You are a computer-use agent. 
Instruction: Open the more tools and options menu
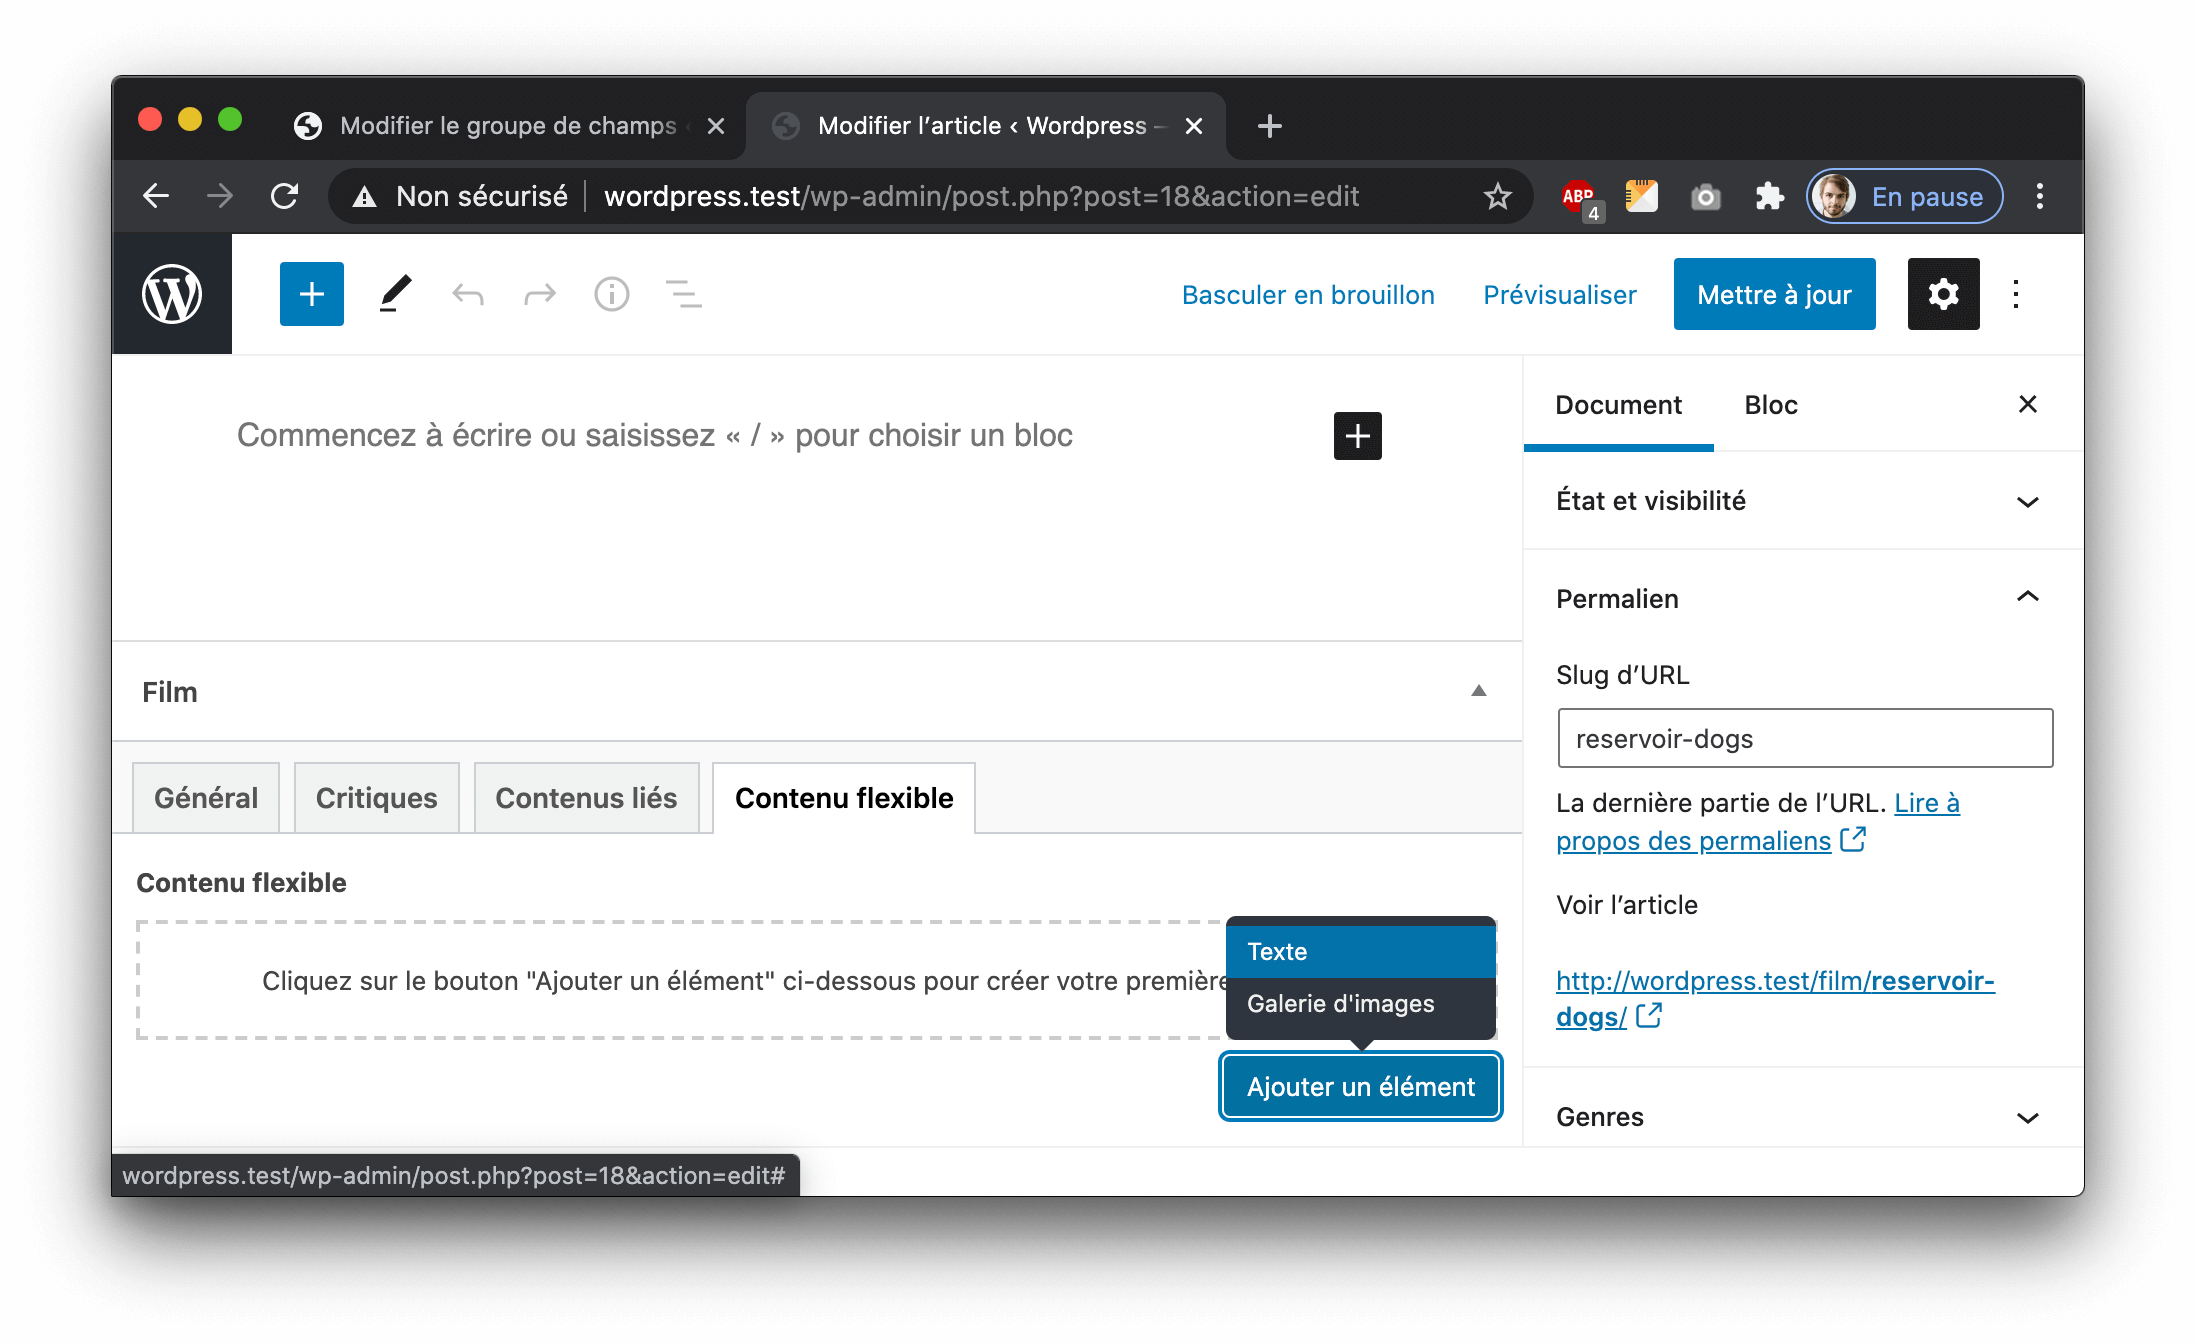[x=2014, y=294]
